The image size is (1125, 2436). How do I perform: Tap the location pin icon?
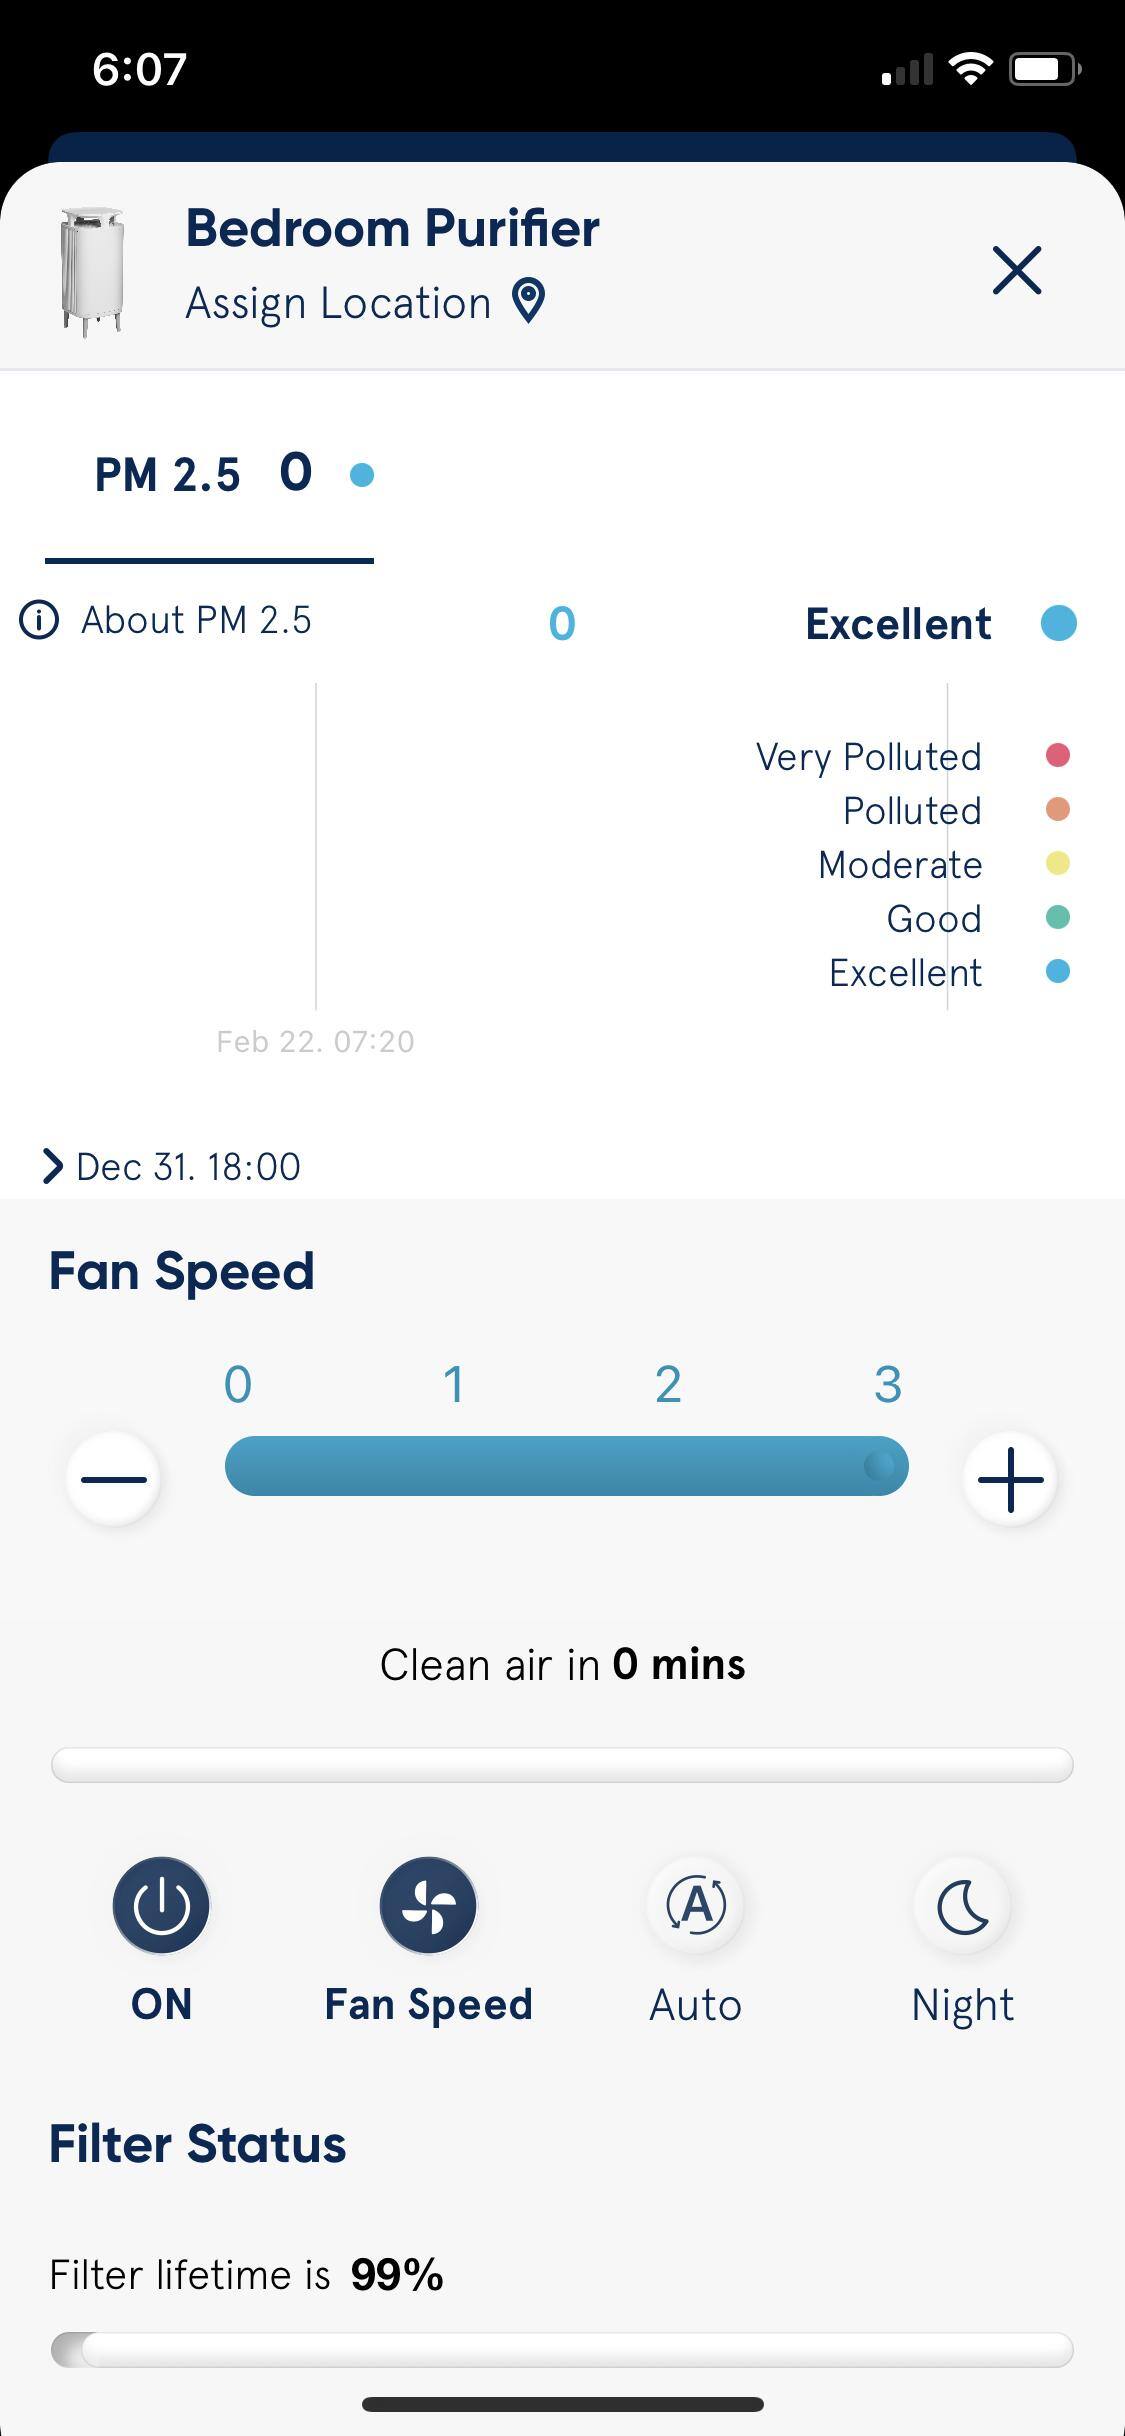pyautogui.click(x=528, y=300)
